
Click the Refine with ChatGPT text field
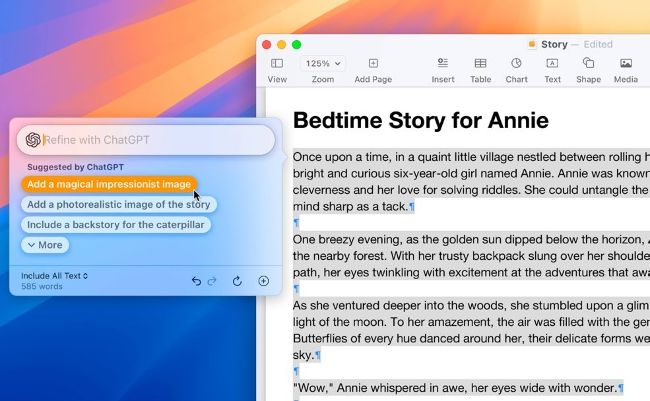pos(150,140)
